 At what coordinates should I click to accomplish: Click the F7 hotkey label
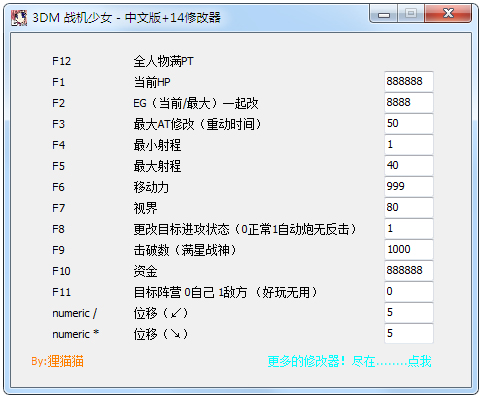click(59, 208)
